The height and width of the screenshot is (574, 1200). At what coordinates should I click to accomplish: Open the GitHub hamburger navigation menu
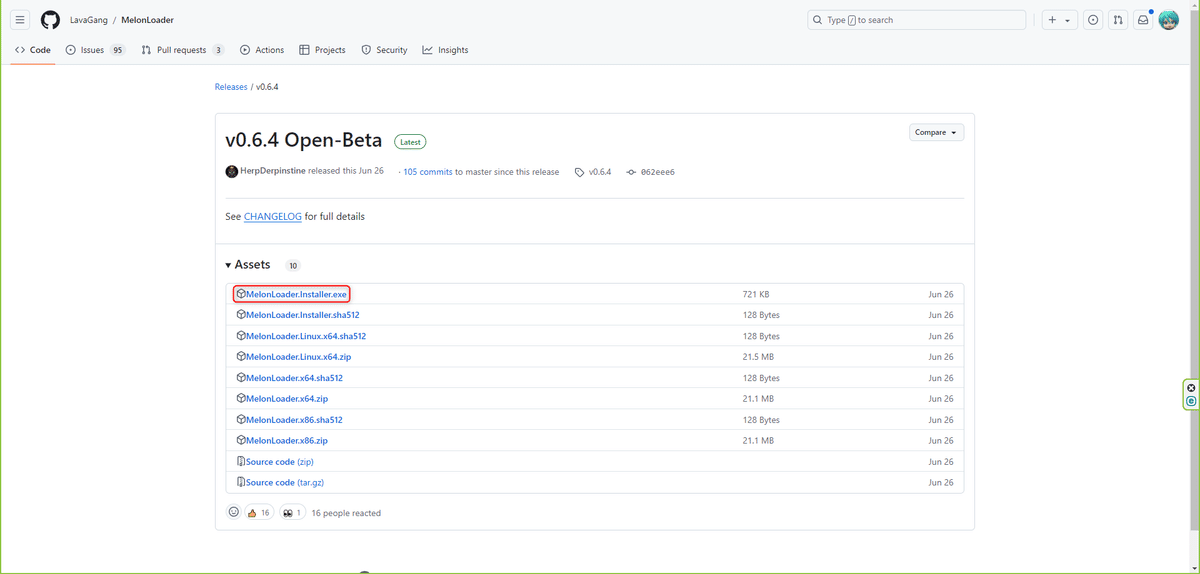[x=20, y=20]
